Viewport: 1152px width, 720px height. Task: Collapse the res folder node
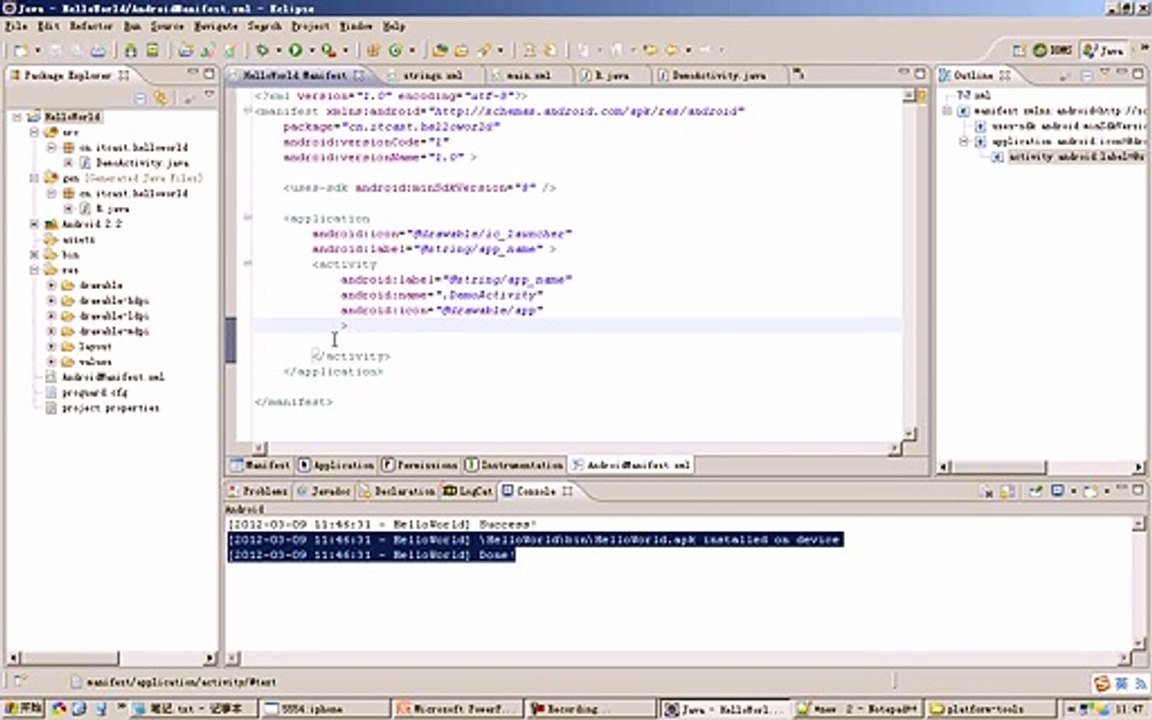coord(34,270)
